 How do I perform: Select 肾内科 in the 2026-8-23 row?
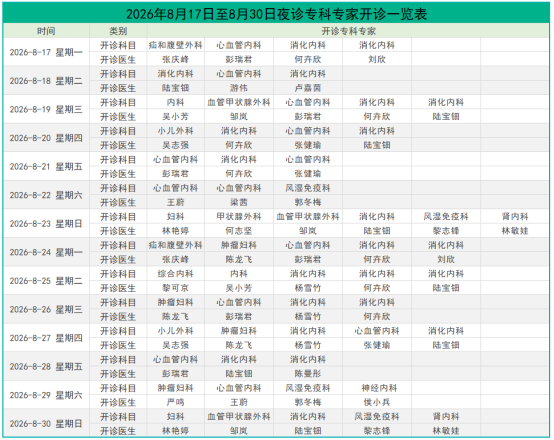515,217
